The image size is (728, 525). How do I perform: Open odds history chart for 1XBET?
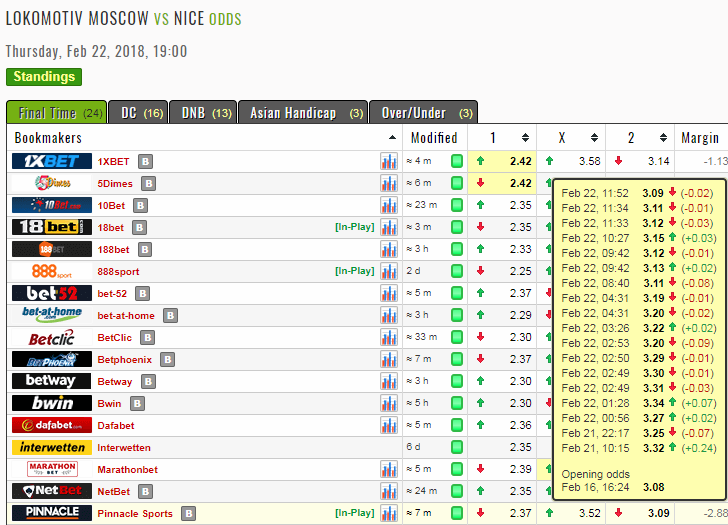[x=389, y=162]
